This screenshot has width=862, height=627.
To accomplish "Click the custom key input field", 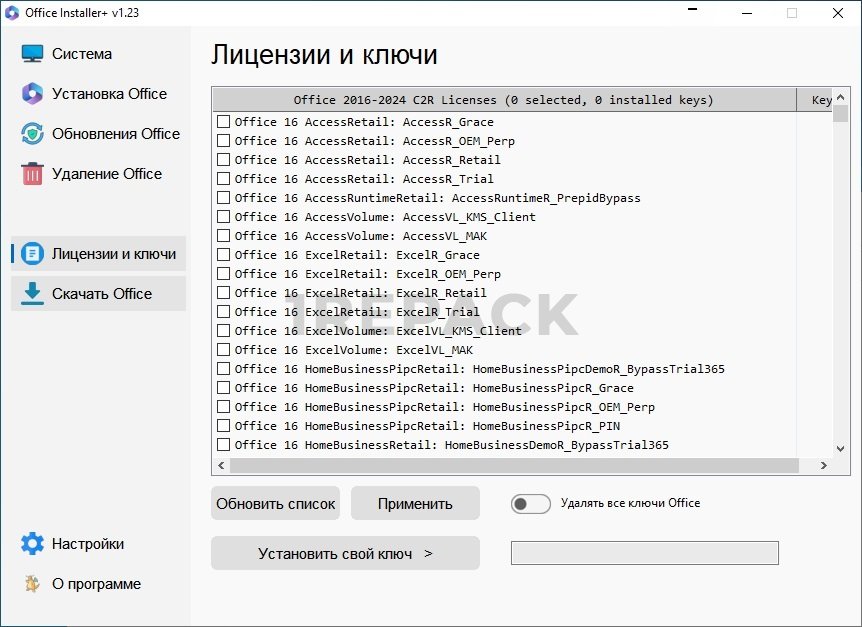I will tap(644, 553).
